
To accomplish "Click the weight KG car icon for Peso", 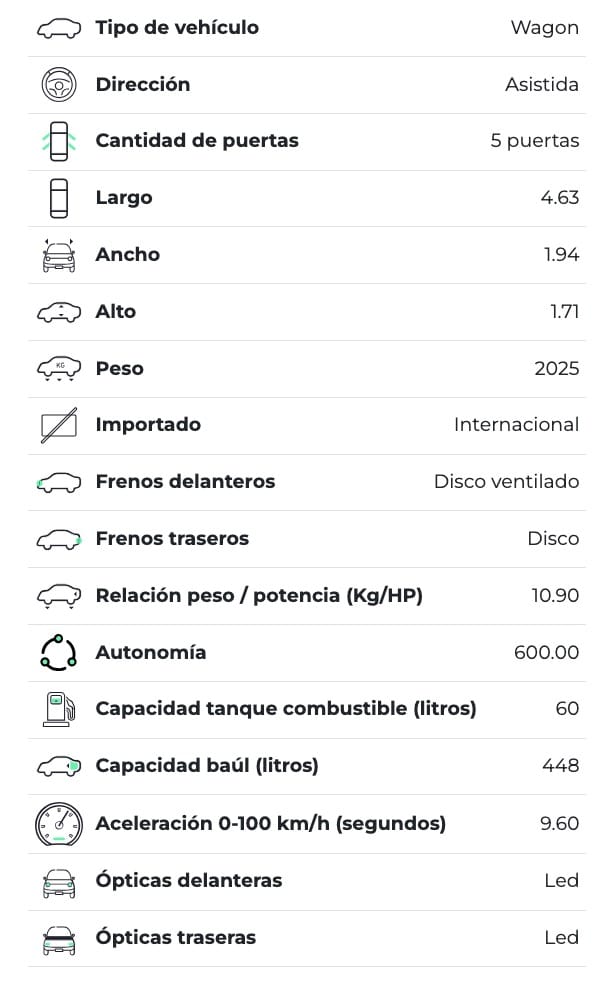I will point(58,369).
